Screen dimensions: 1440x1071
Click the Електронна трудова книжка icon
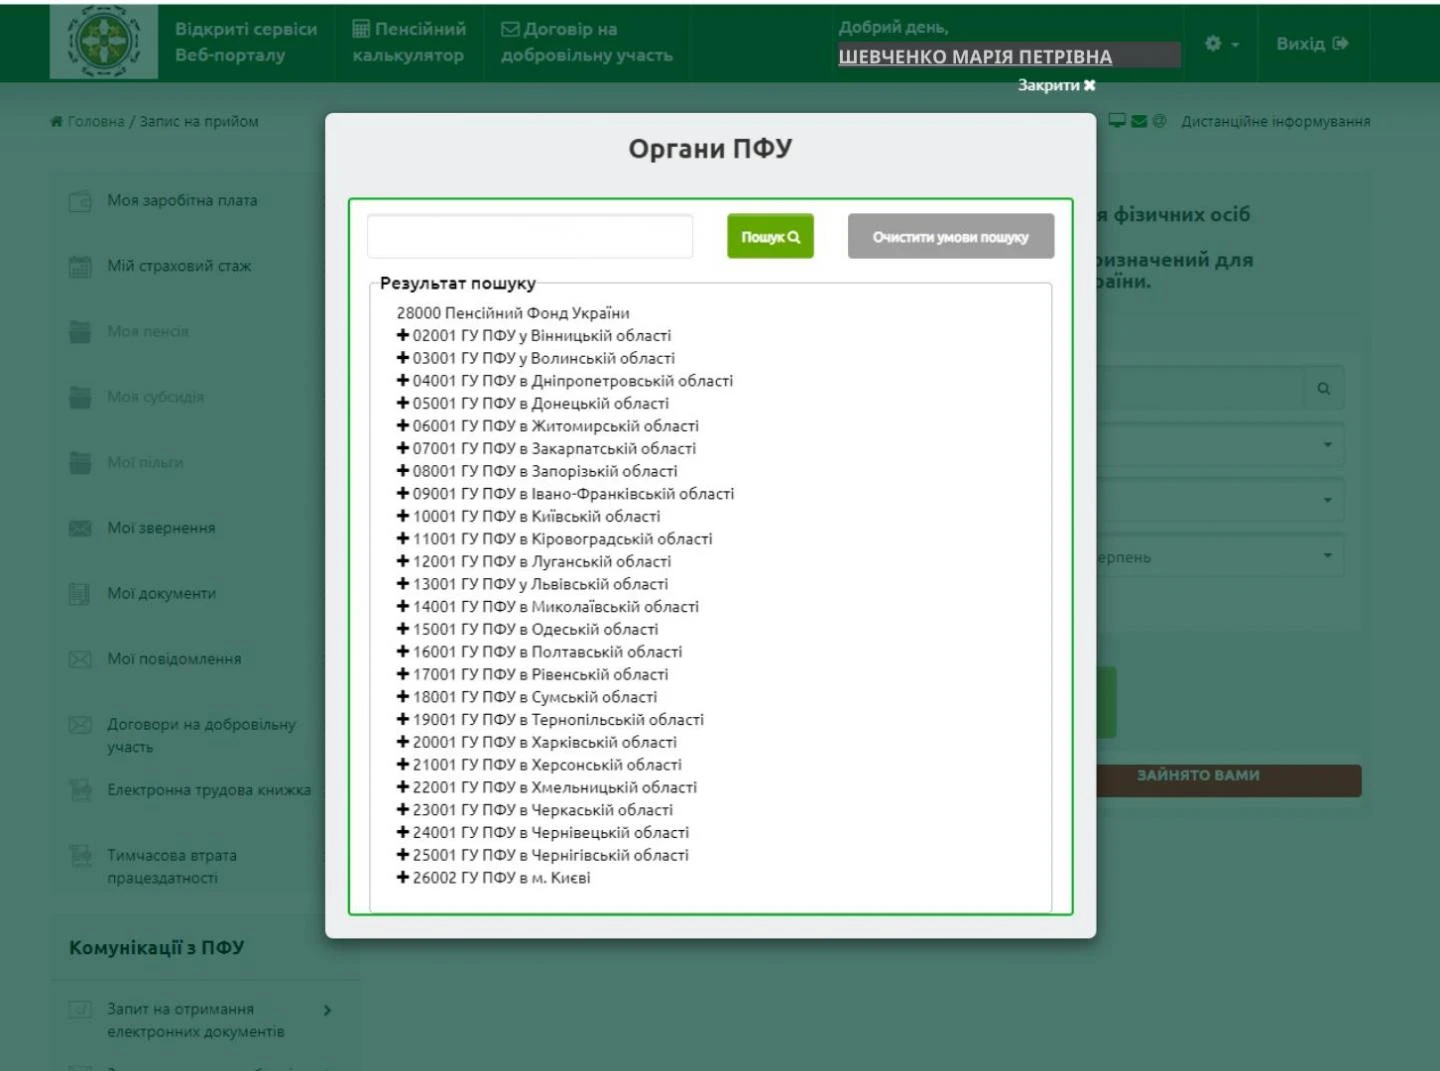(x=80, y=790)
